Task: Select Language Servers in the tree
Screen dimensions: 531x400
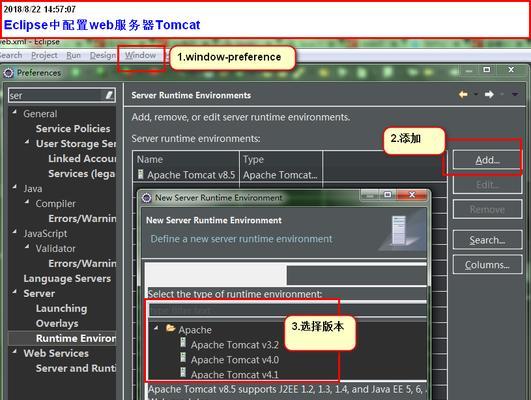Action: (67, 279)
